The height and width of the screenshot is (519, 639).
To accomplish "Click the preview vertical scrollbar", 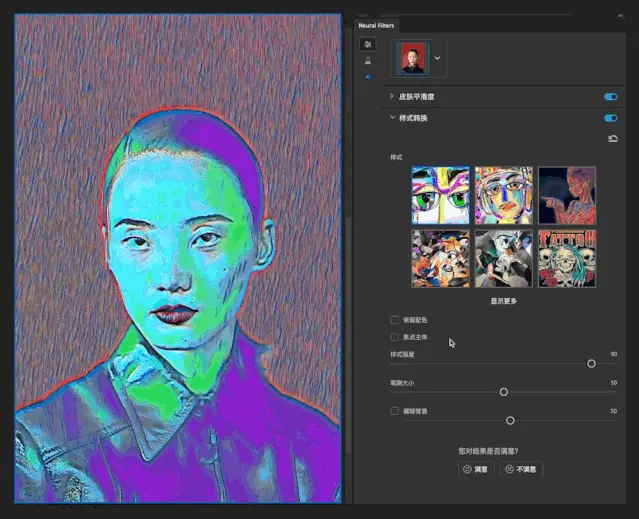I will coord(348,336).
